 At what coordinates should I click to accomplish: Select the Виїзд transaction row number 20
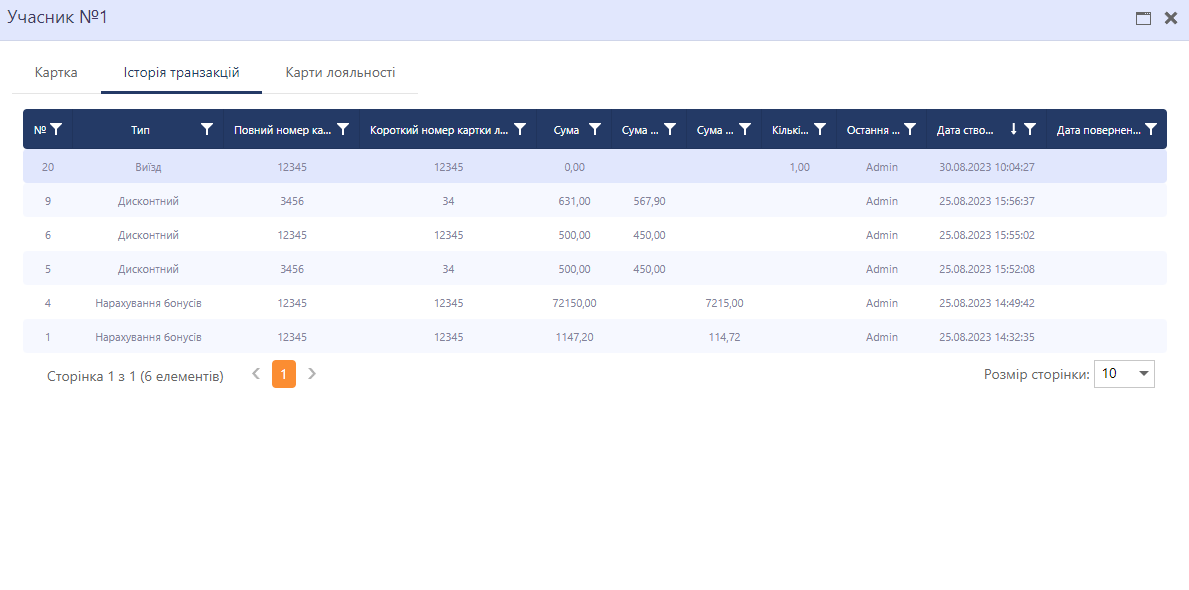coord(48,167)
